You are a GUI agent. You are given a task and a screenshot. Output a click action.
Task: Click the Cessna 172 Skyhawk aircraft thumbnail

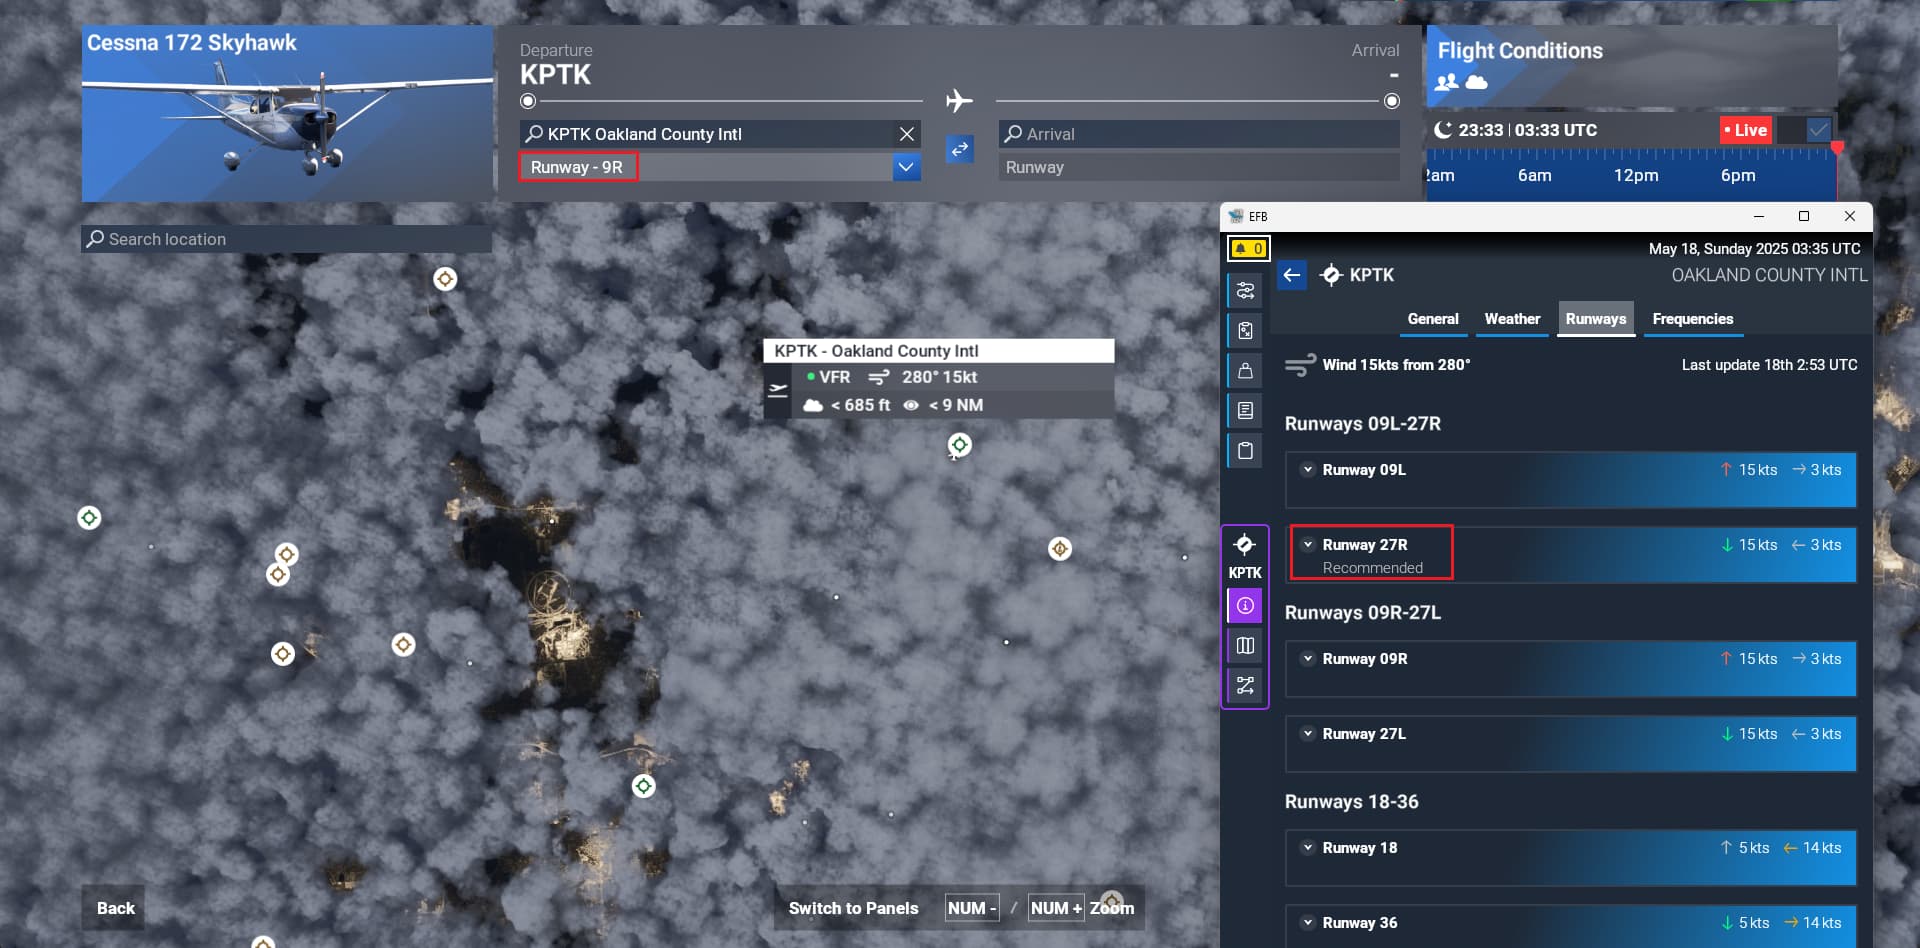pos(287,114)
